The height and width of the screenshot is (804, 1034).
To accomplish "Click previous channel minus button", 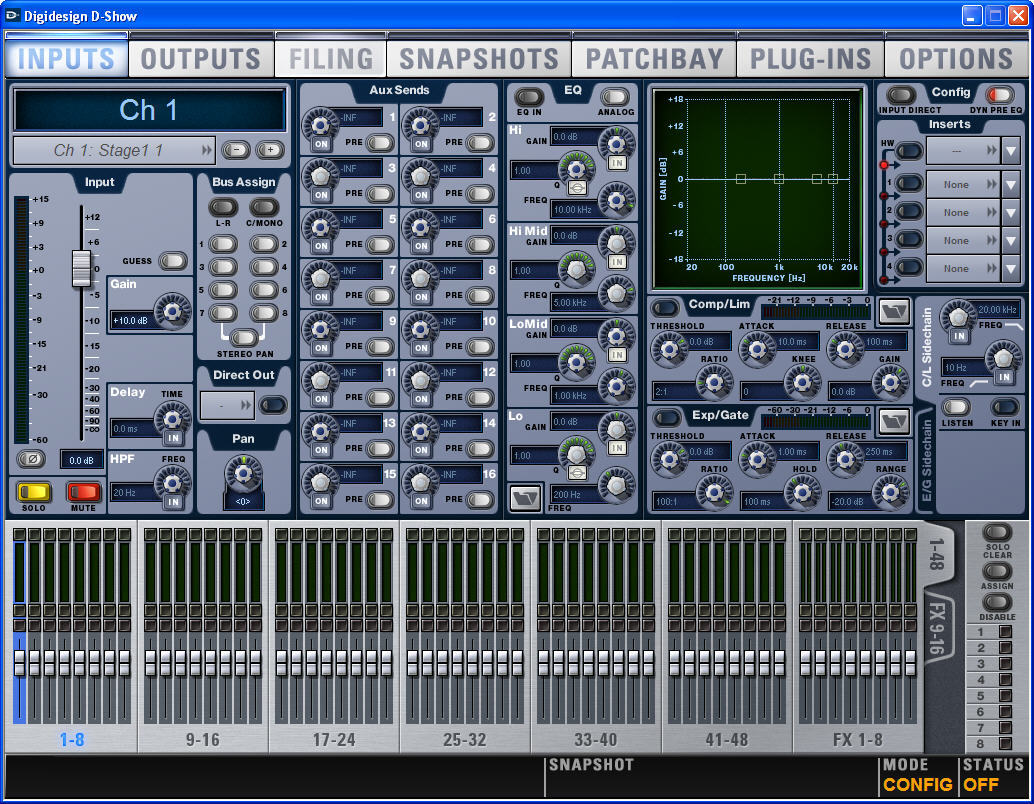I will [x=235, y=150].
